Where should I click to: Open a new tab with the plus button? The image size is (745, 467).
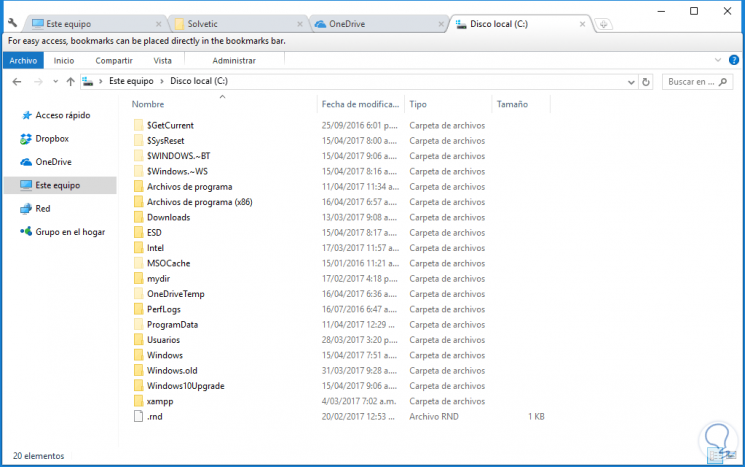click(603, 24)
